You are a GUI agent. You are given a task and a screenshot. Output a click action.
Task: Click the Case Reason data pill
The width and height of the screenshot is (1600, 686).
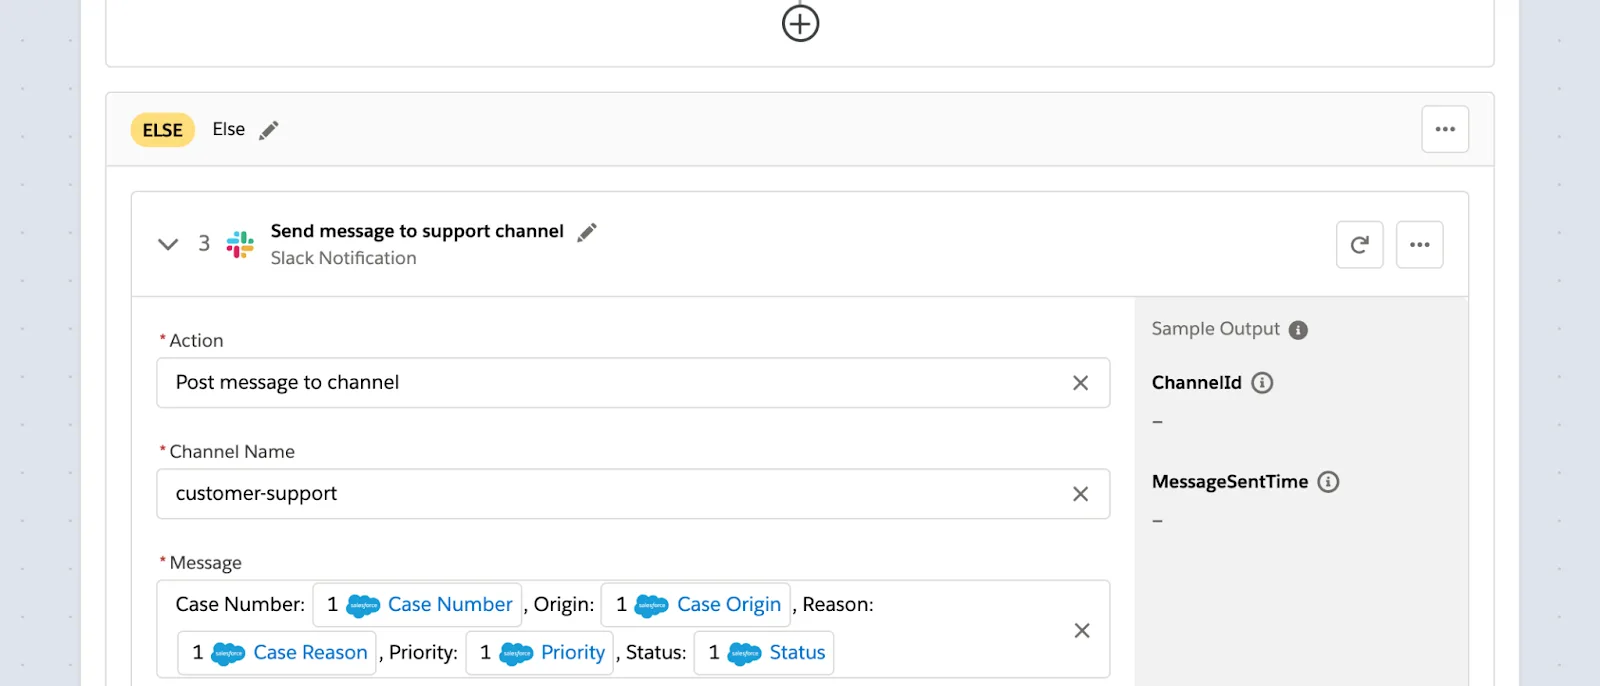click(x=278, y=652)
